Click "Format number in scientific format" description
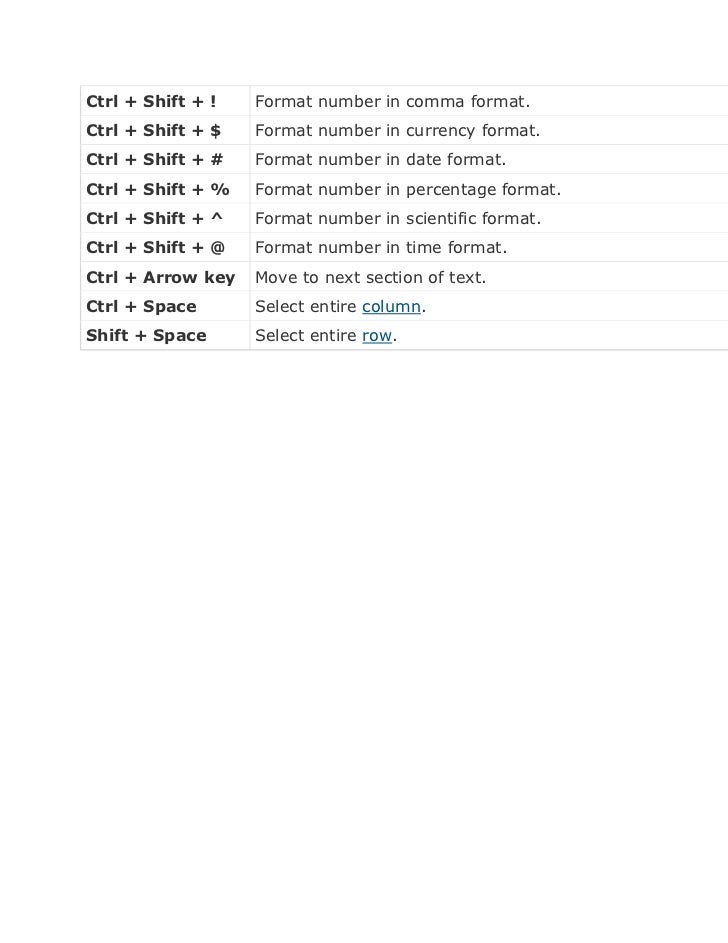 tap(398, 218)
